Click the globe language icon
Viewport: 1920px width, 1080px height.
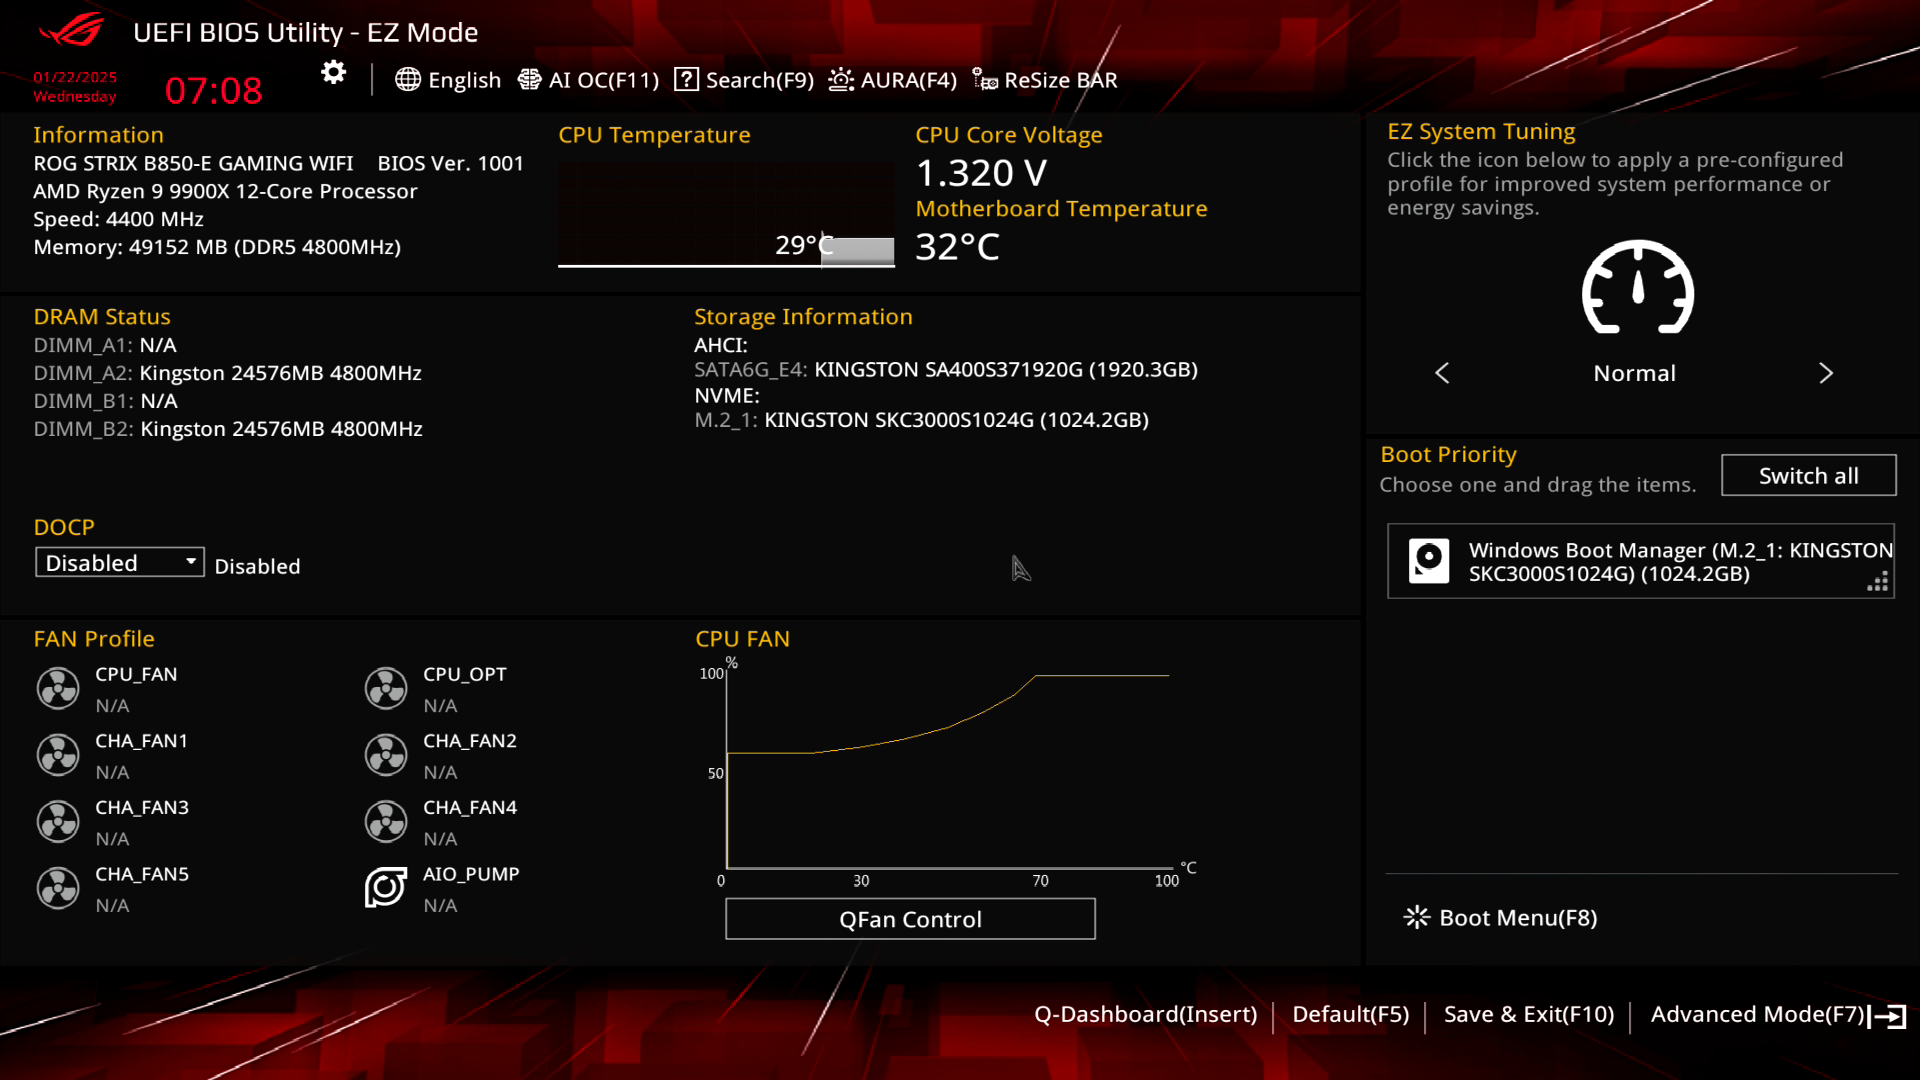click(x=407, y=80)
